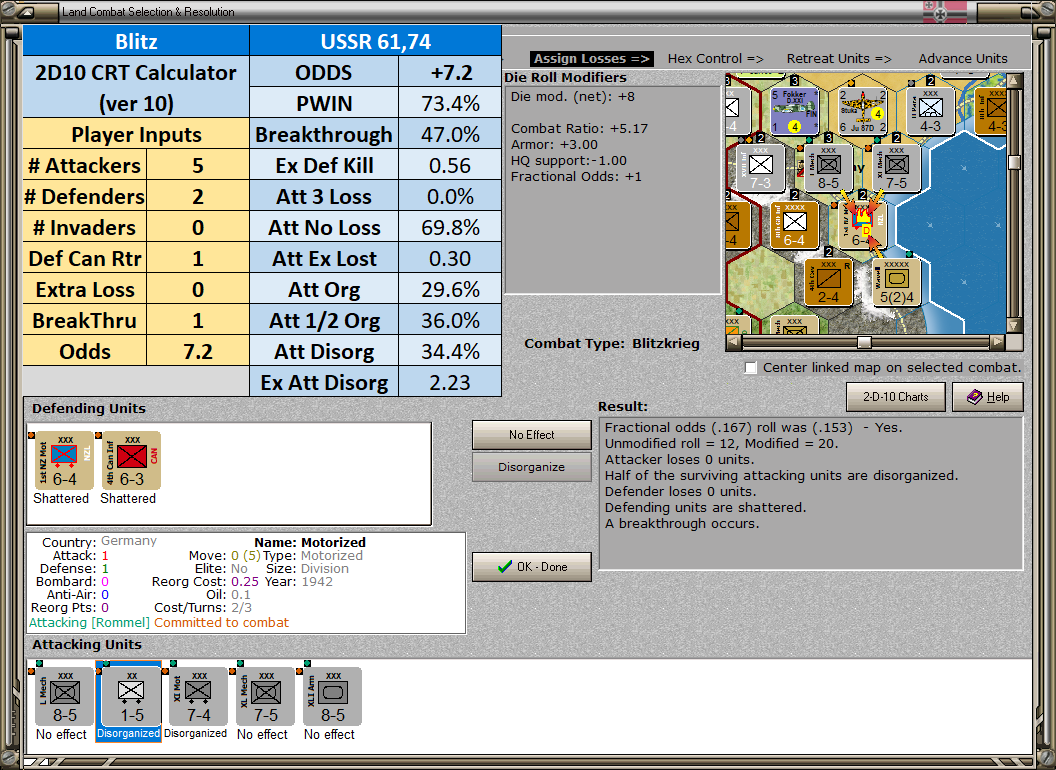Open the Help book button

[987, 397]
